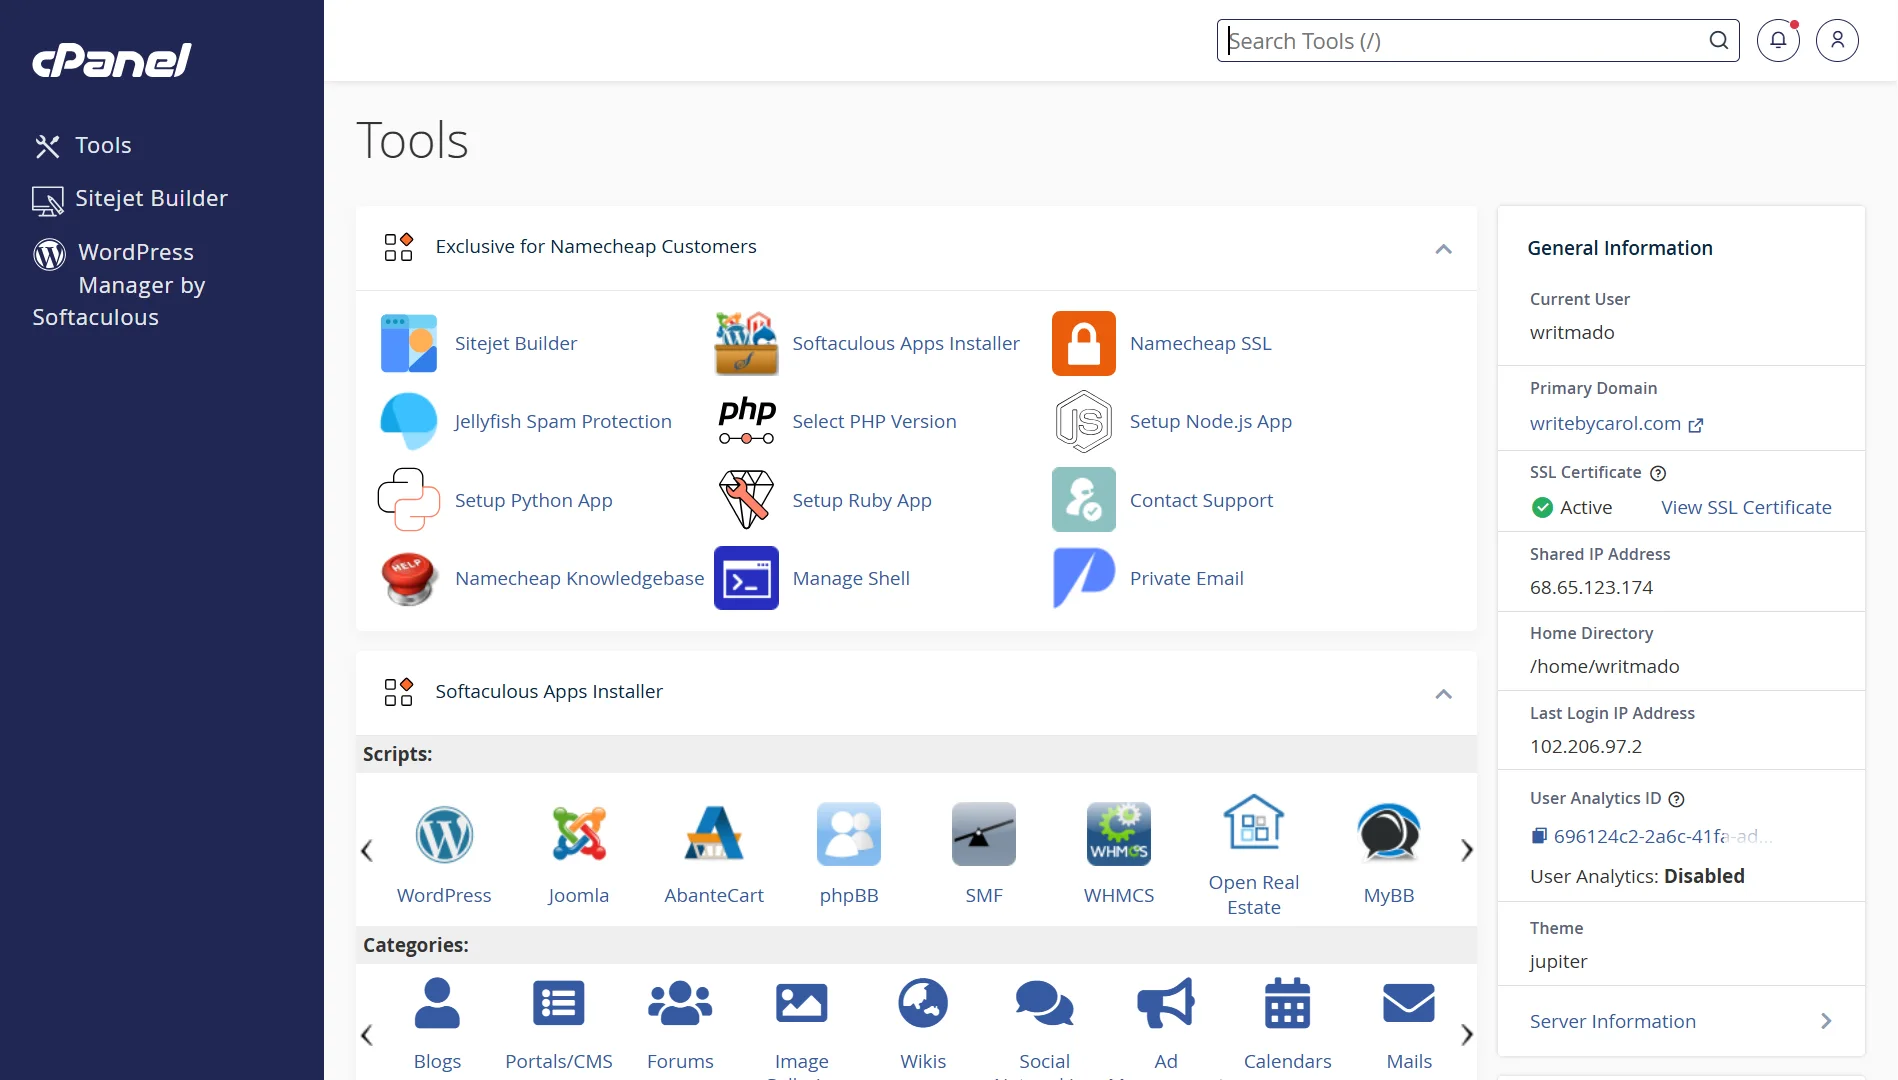The image size is (1898, 1080).
Task: Show next categories with right arrow
Action: coord(1467,1035)
